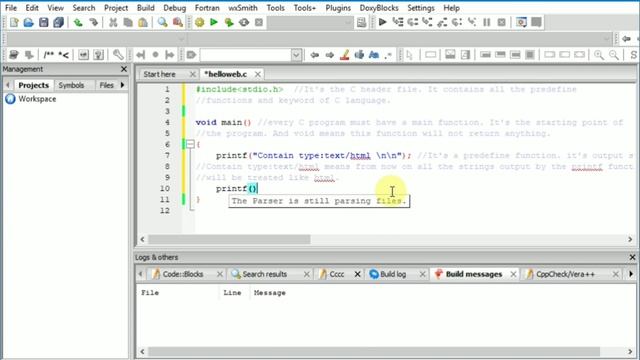Show more Management tabs with right arrow
The width and height of the screenshot is (640, 360).
122,85
